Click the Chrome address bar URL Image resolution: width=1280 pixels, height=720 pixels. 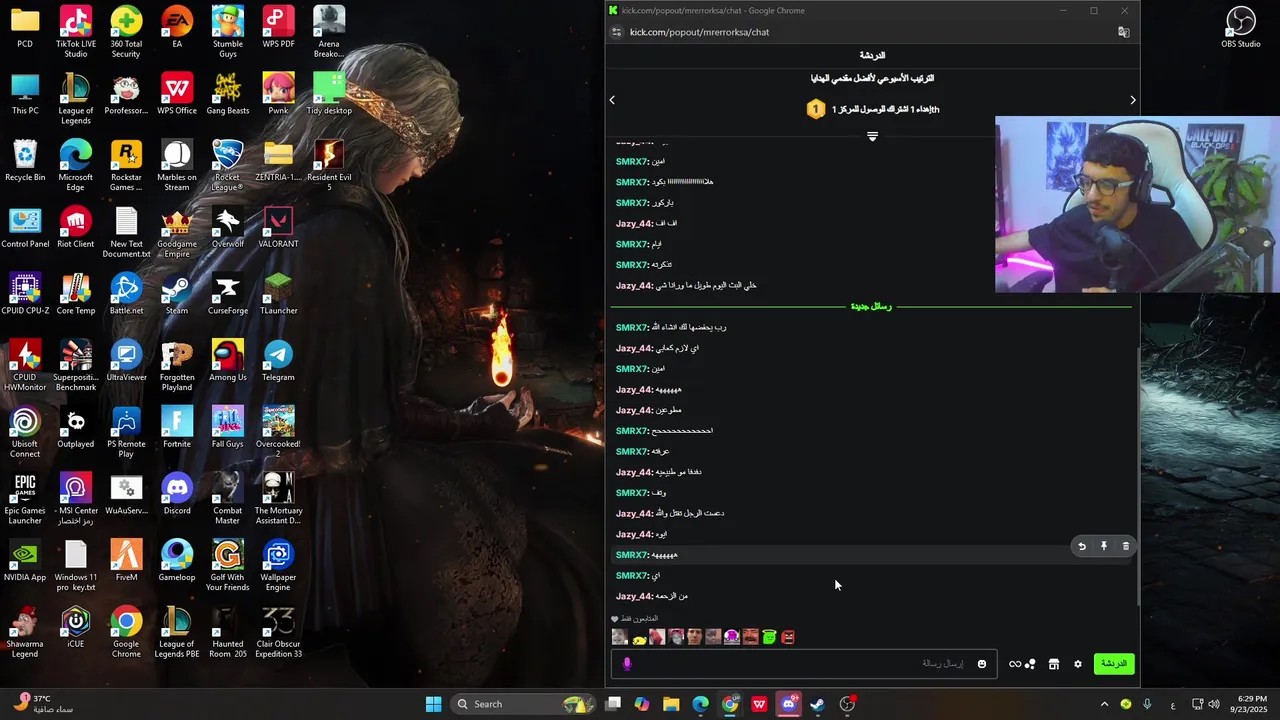699,32
